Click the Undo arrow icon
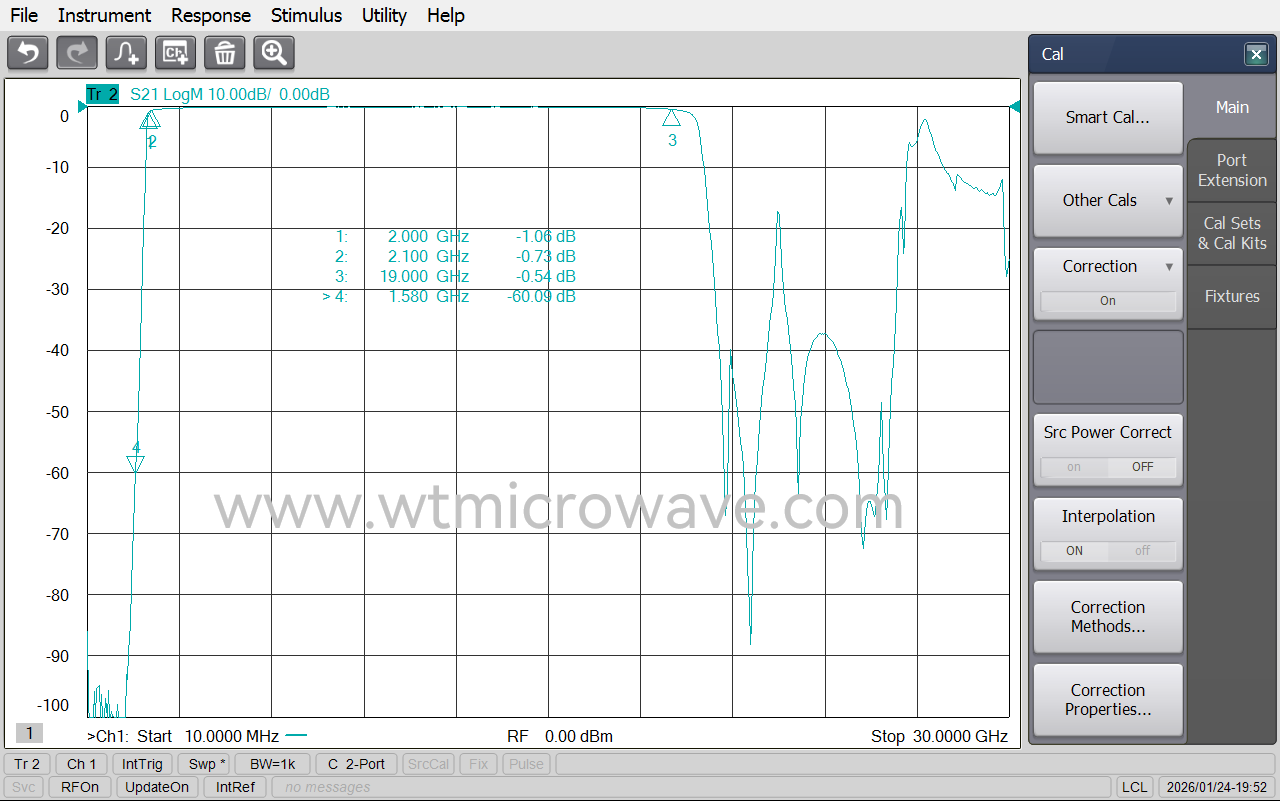The height and width of the screenshot is (801, 1280). [27, 53]
